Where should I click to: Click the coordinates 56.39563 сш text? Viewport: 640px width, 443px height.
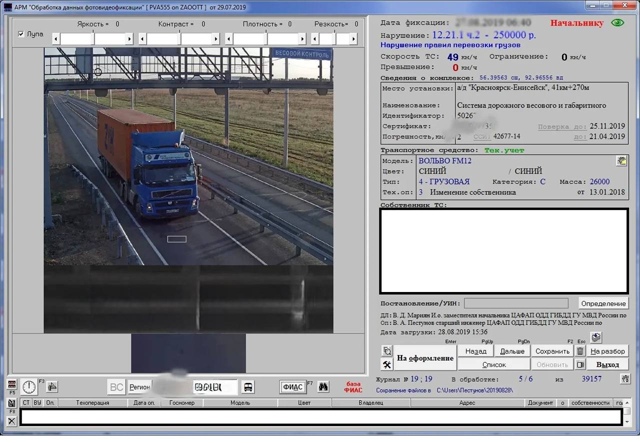(499, 77)
